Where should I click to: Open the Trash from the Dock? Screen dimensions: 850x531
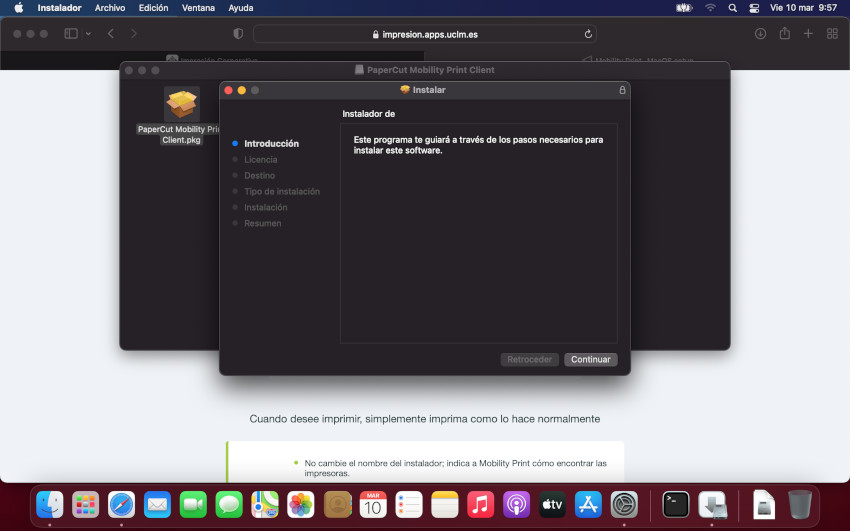[800, 504]
